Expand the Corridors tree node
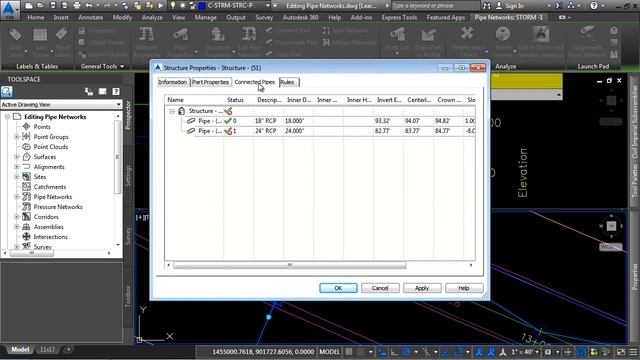Screen dimensions: 640x360 (17, 217)
